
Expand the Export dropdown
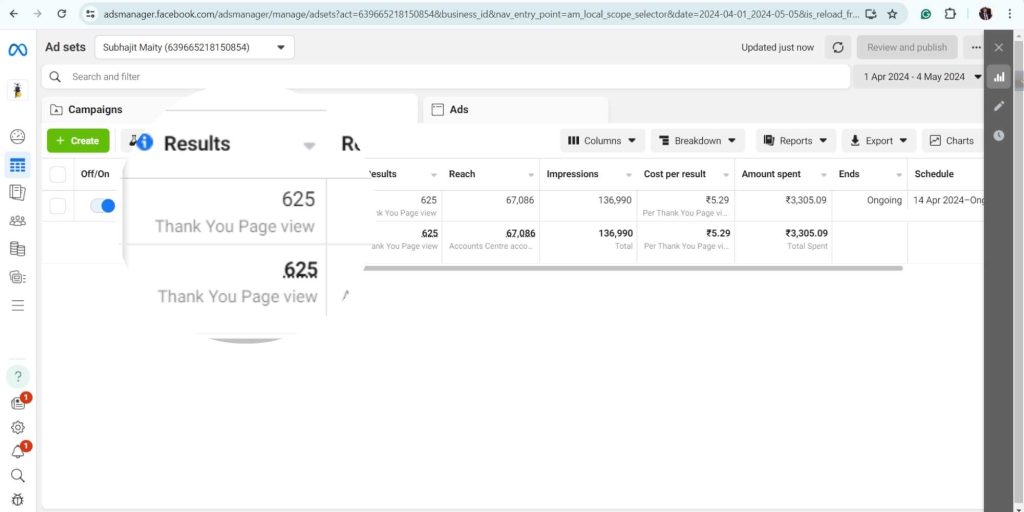coord(879,140)
